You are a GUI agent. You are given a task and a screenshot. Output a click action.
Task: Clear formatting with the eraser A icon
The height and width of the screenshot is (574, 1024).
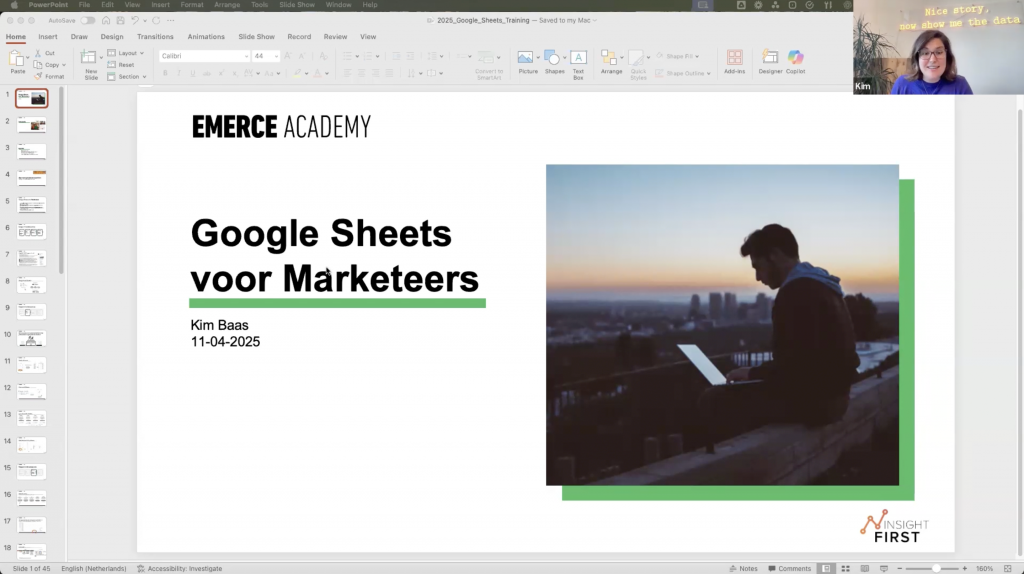click(323, 56)
